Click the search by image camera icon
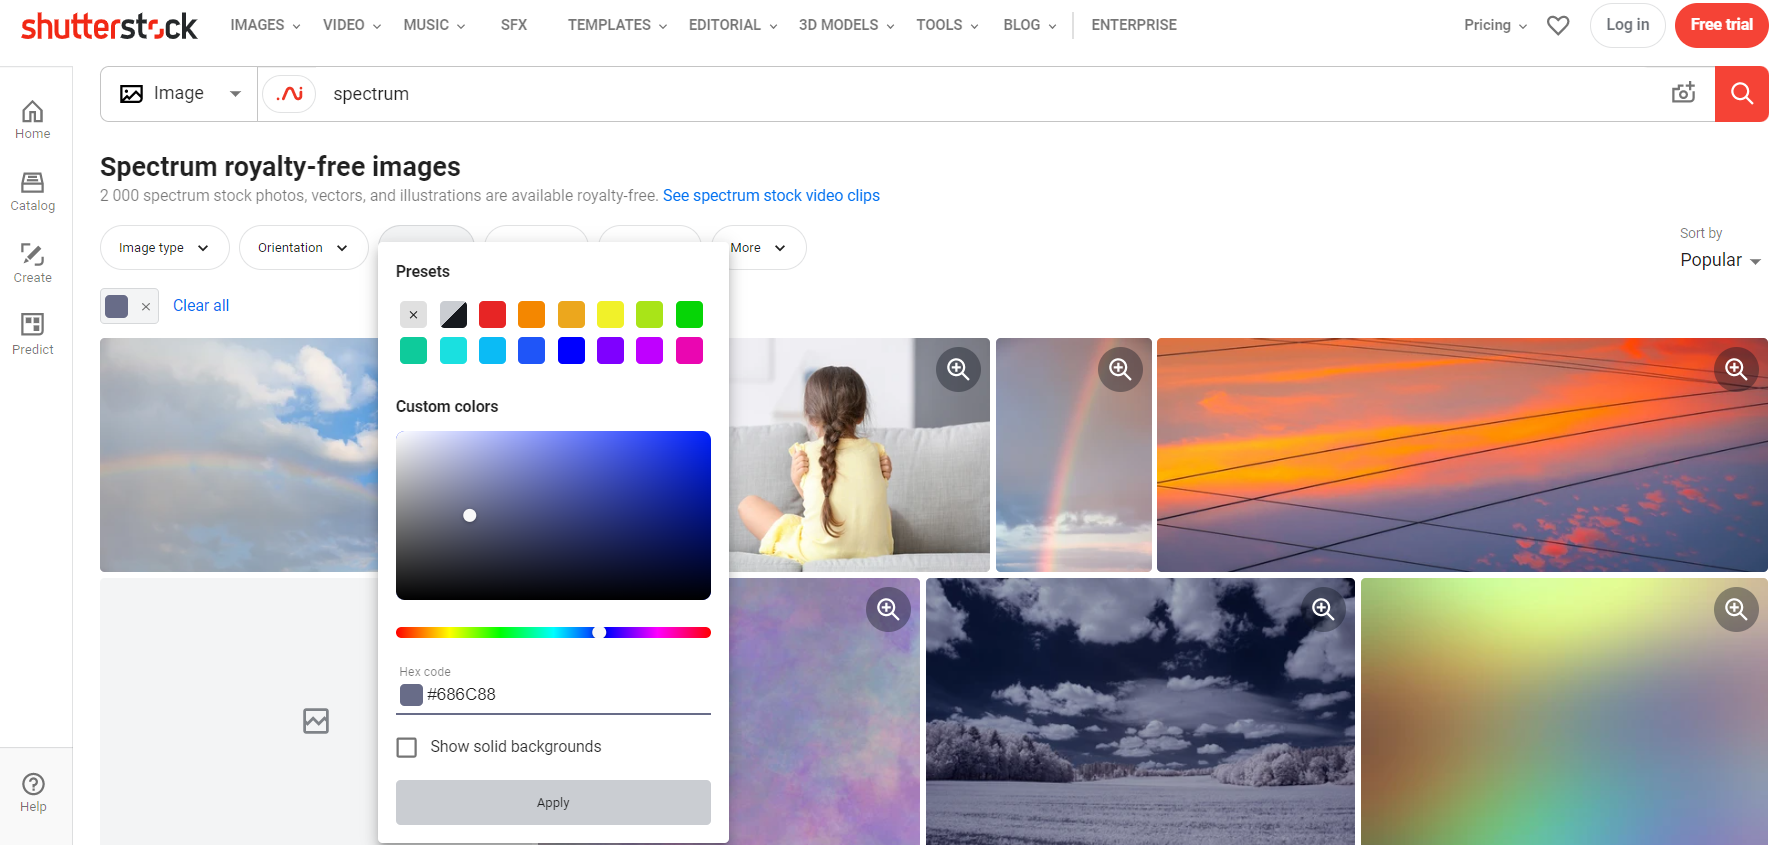 point(1684,93)
